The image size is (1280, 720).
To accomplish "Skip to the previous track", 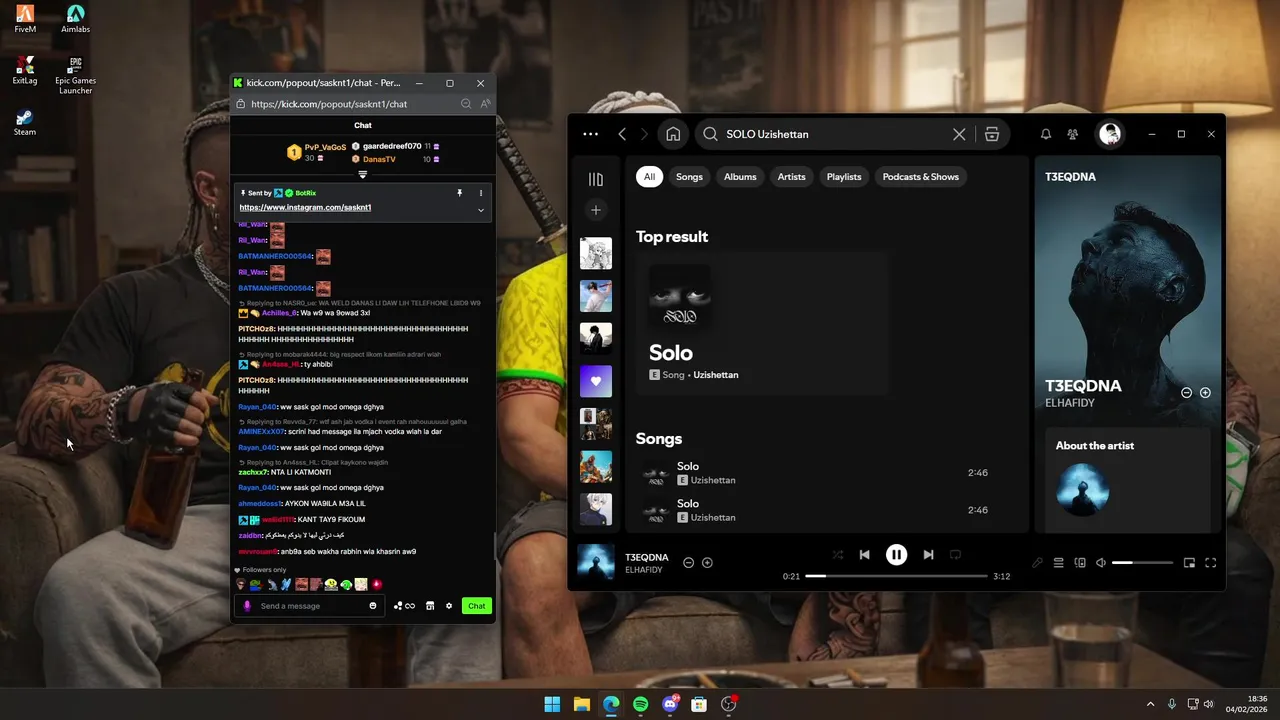I will coord(864,555).
